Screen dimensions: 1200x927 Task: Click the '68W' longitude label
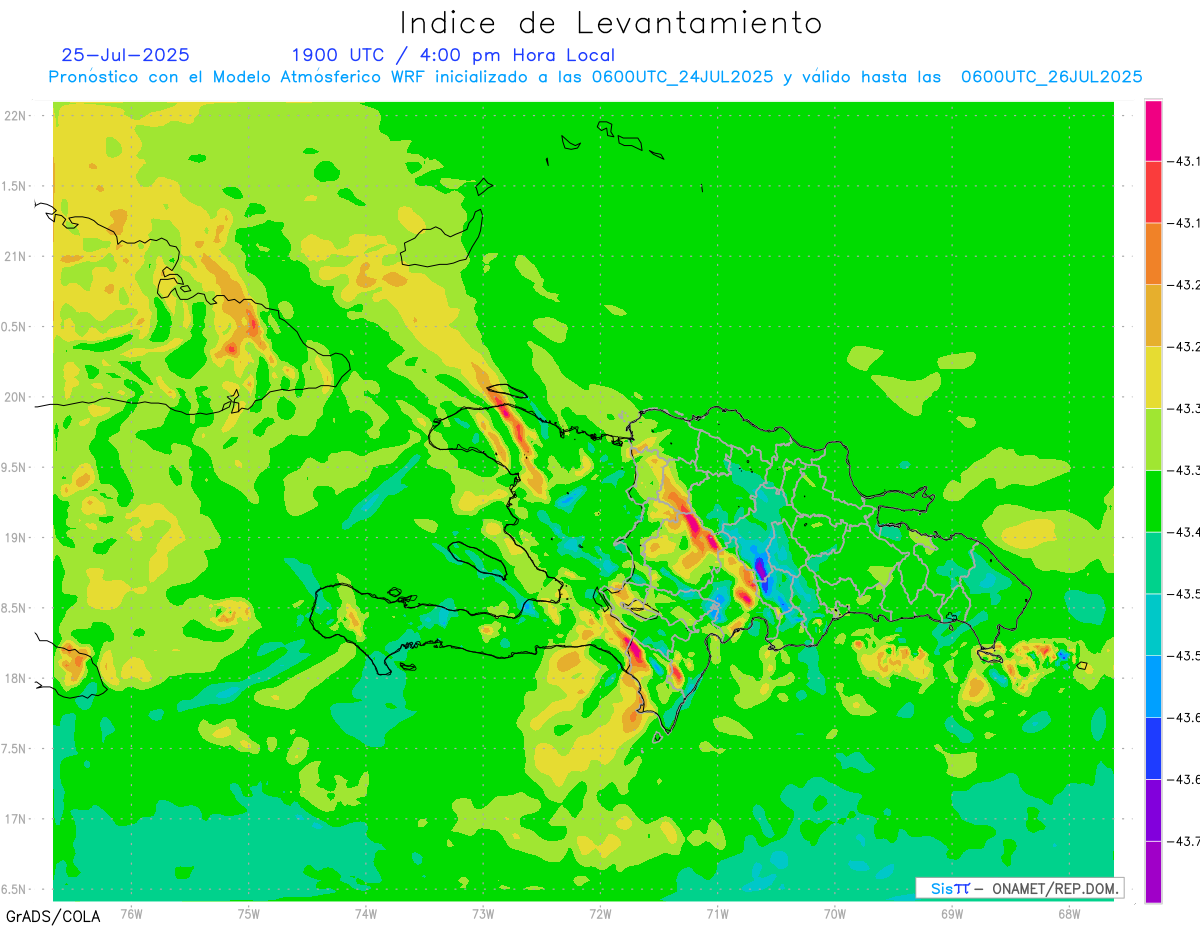[1069, 914]
